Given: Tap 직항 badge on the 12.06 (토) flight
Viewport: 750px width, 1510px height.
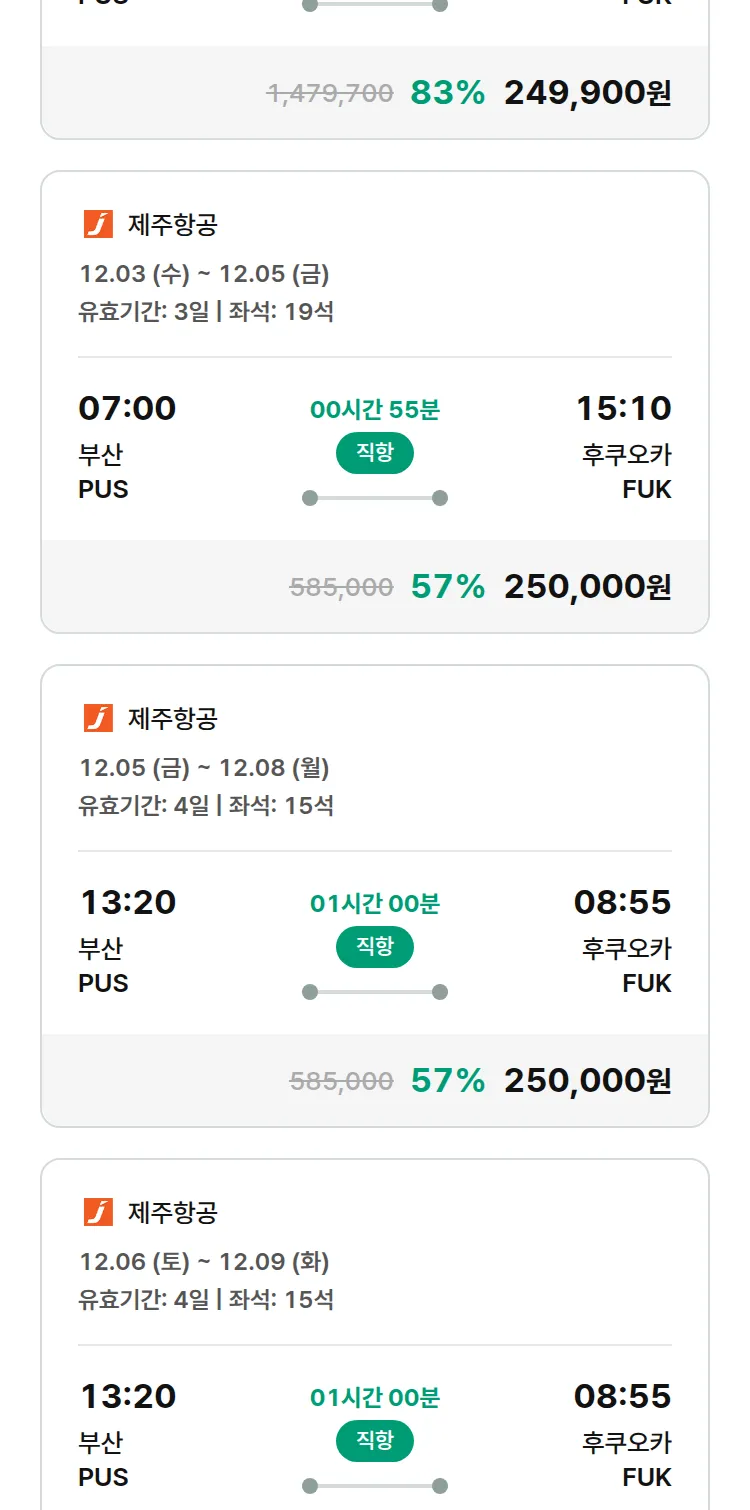Looking at the screenshot, I should [x=375, y=1441].
